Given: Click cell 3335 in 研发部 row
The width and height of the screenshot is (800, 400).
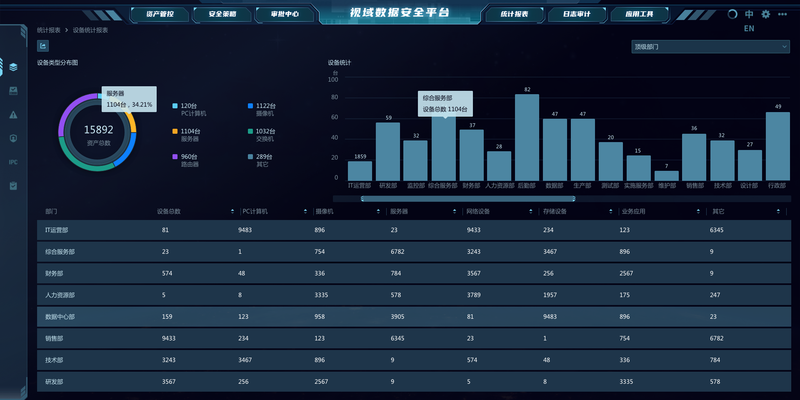Looking at the screenshot, I should pyautogui.click(x=626, y=382).
